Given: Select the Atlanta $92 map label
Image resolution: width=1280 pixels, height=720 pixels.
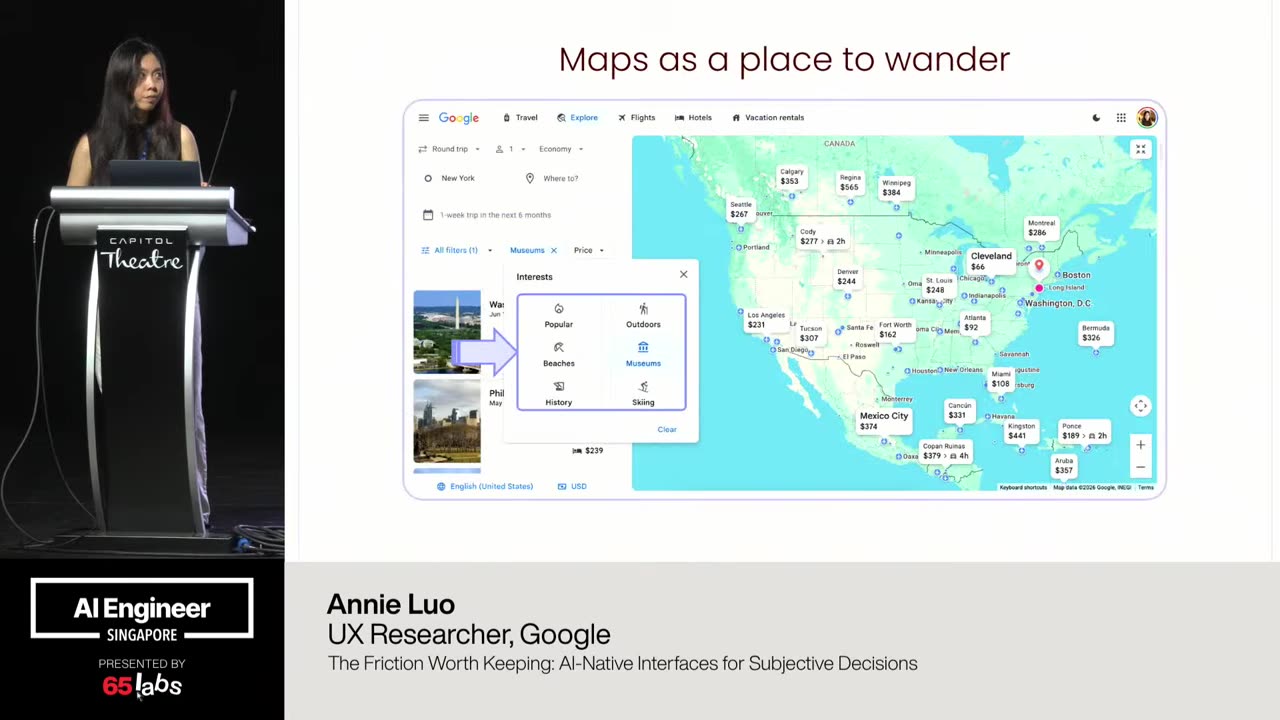Looking at the screenshot, I should (973, 322).
